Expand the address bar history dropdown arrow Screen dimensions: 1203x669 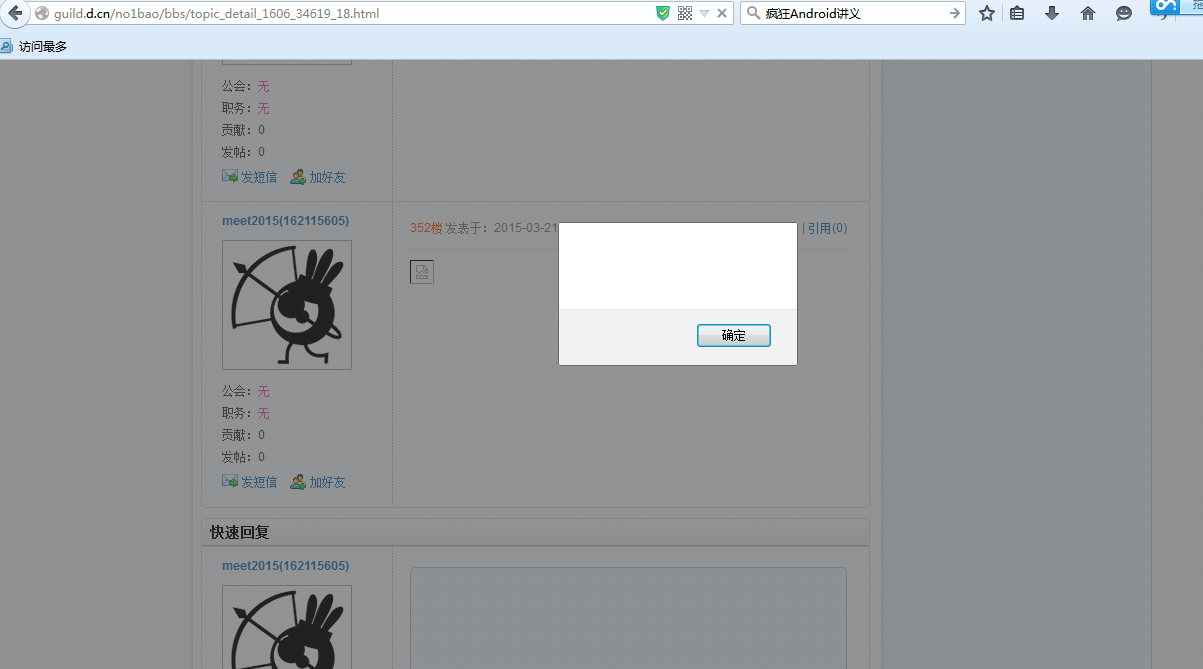[x=704, y=14]
